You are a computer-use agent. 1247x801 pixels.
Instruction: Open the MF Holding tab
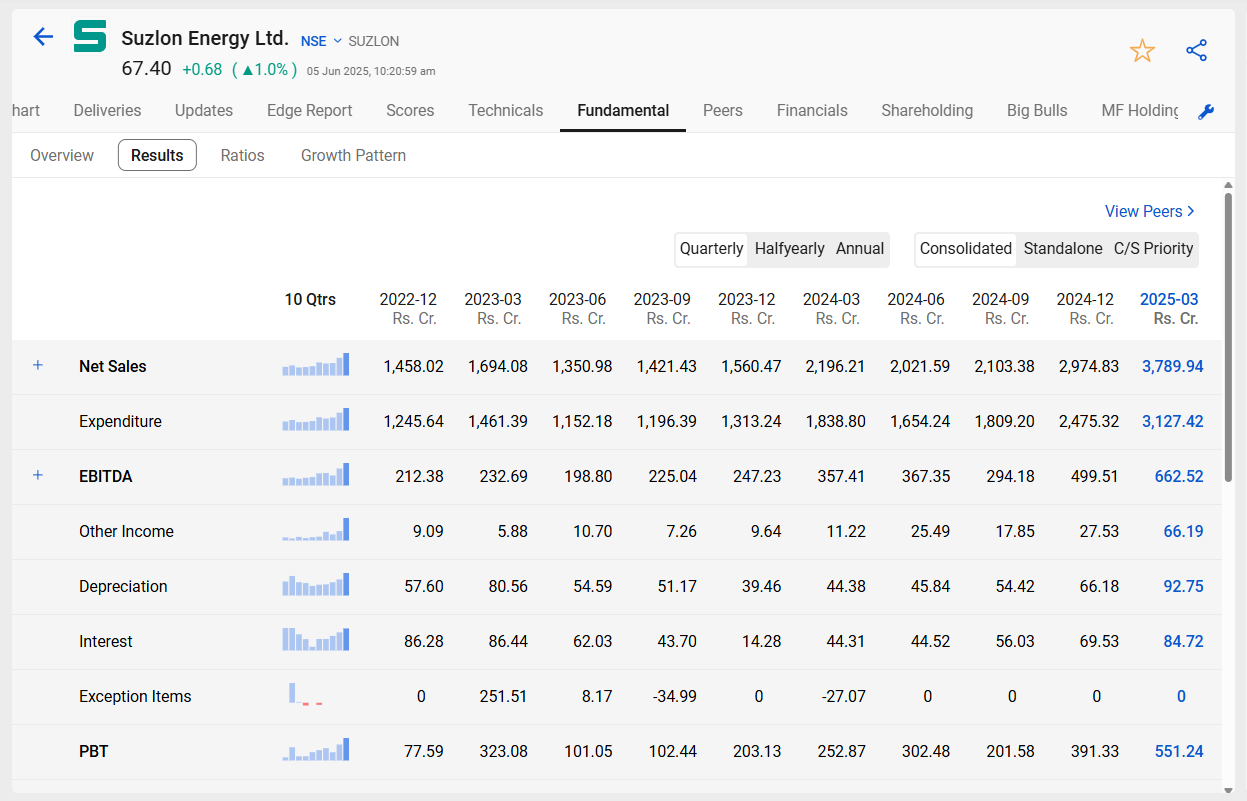1141,111
